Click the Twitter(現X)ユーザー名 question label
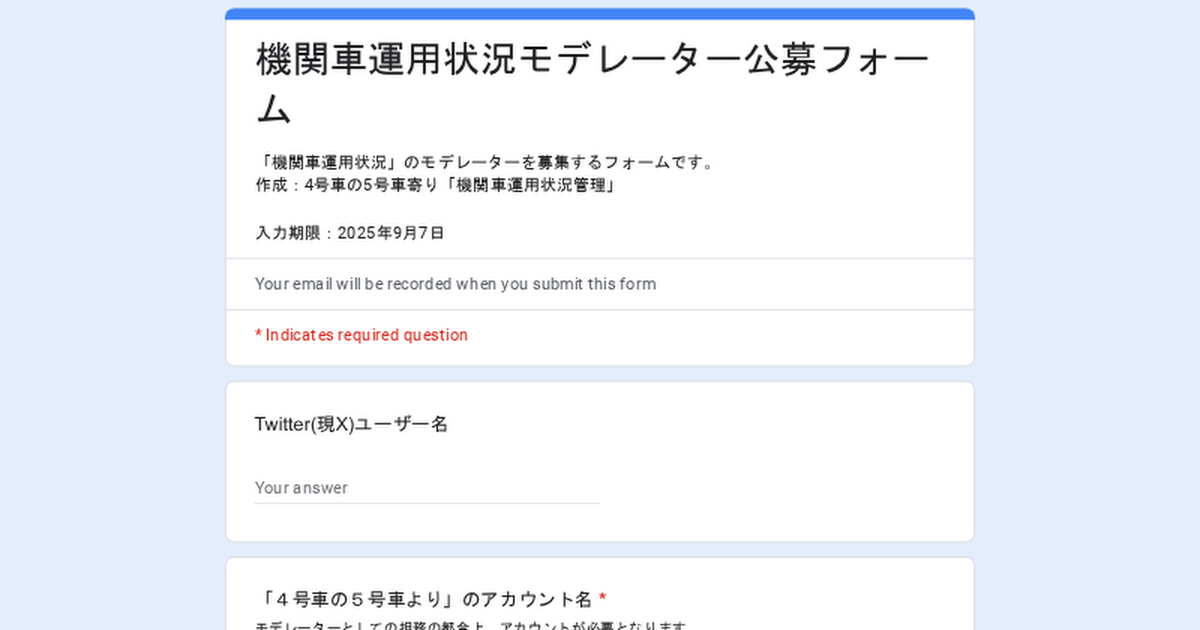The height and width of the screenshot is (630, 1200). pos(351,424)
